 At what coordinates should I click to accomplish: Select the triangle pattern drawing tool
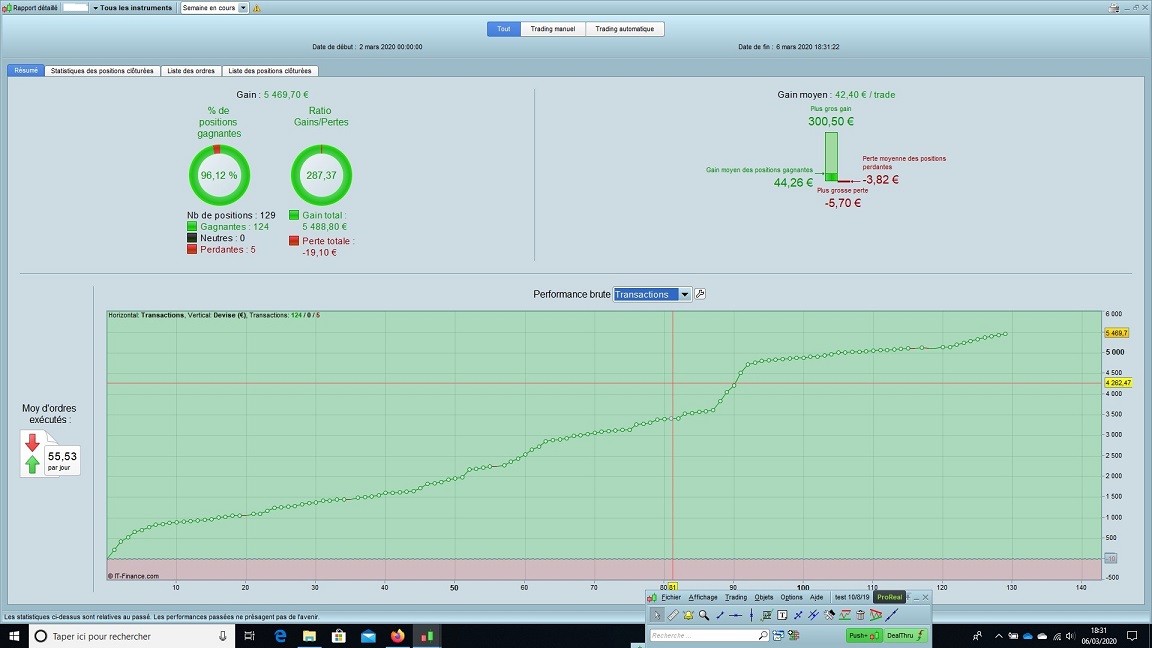pos(876,615)
